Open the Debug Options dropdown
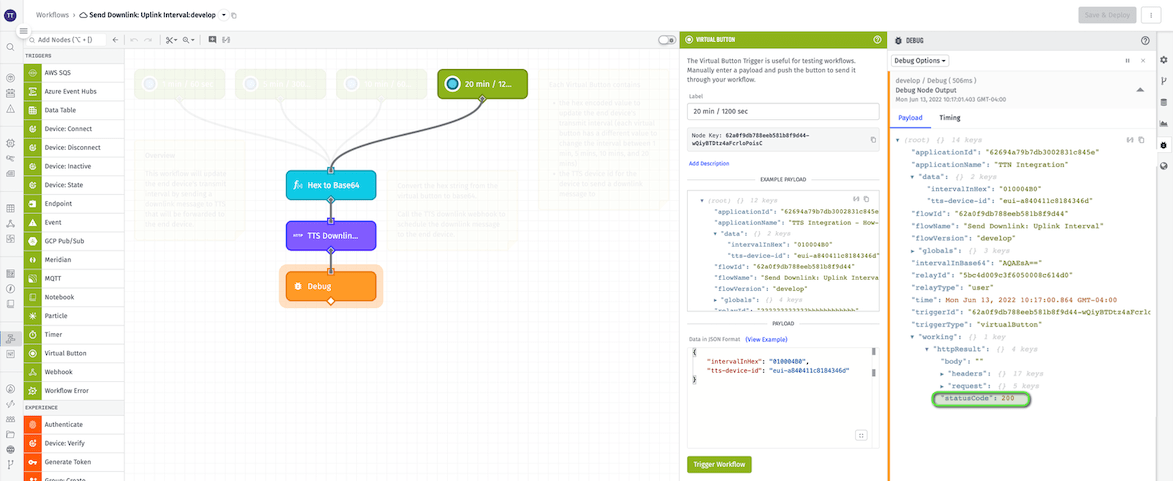The width and height of the screenshot is (1173, 481). tap(919, 61)
